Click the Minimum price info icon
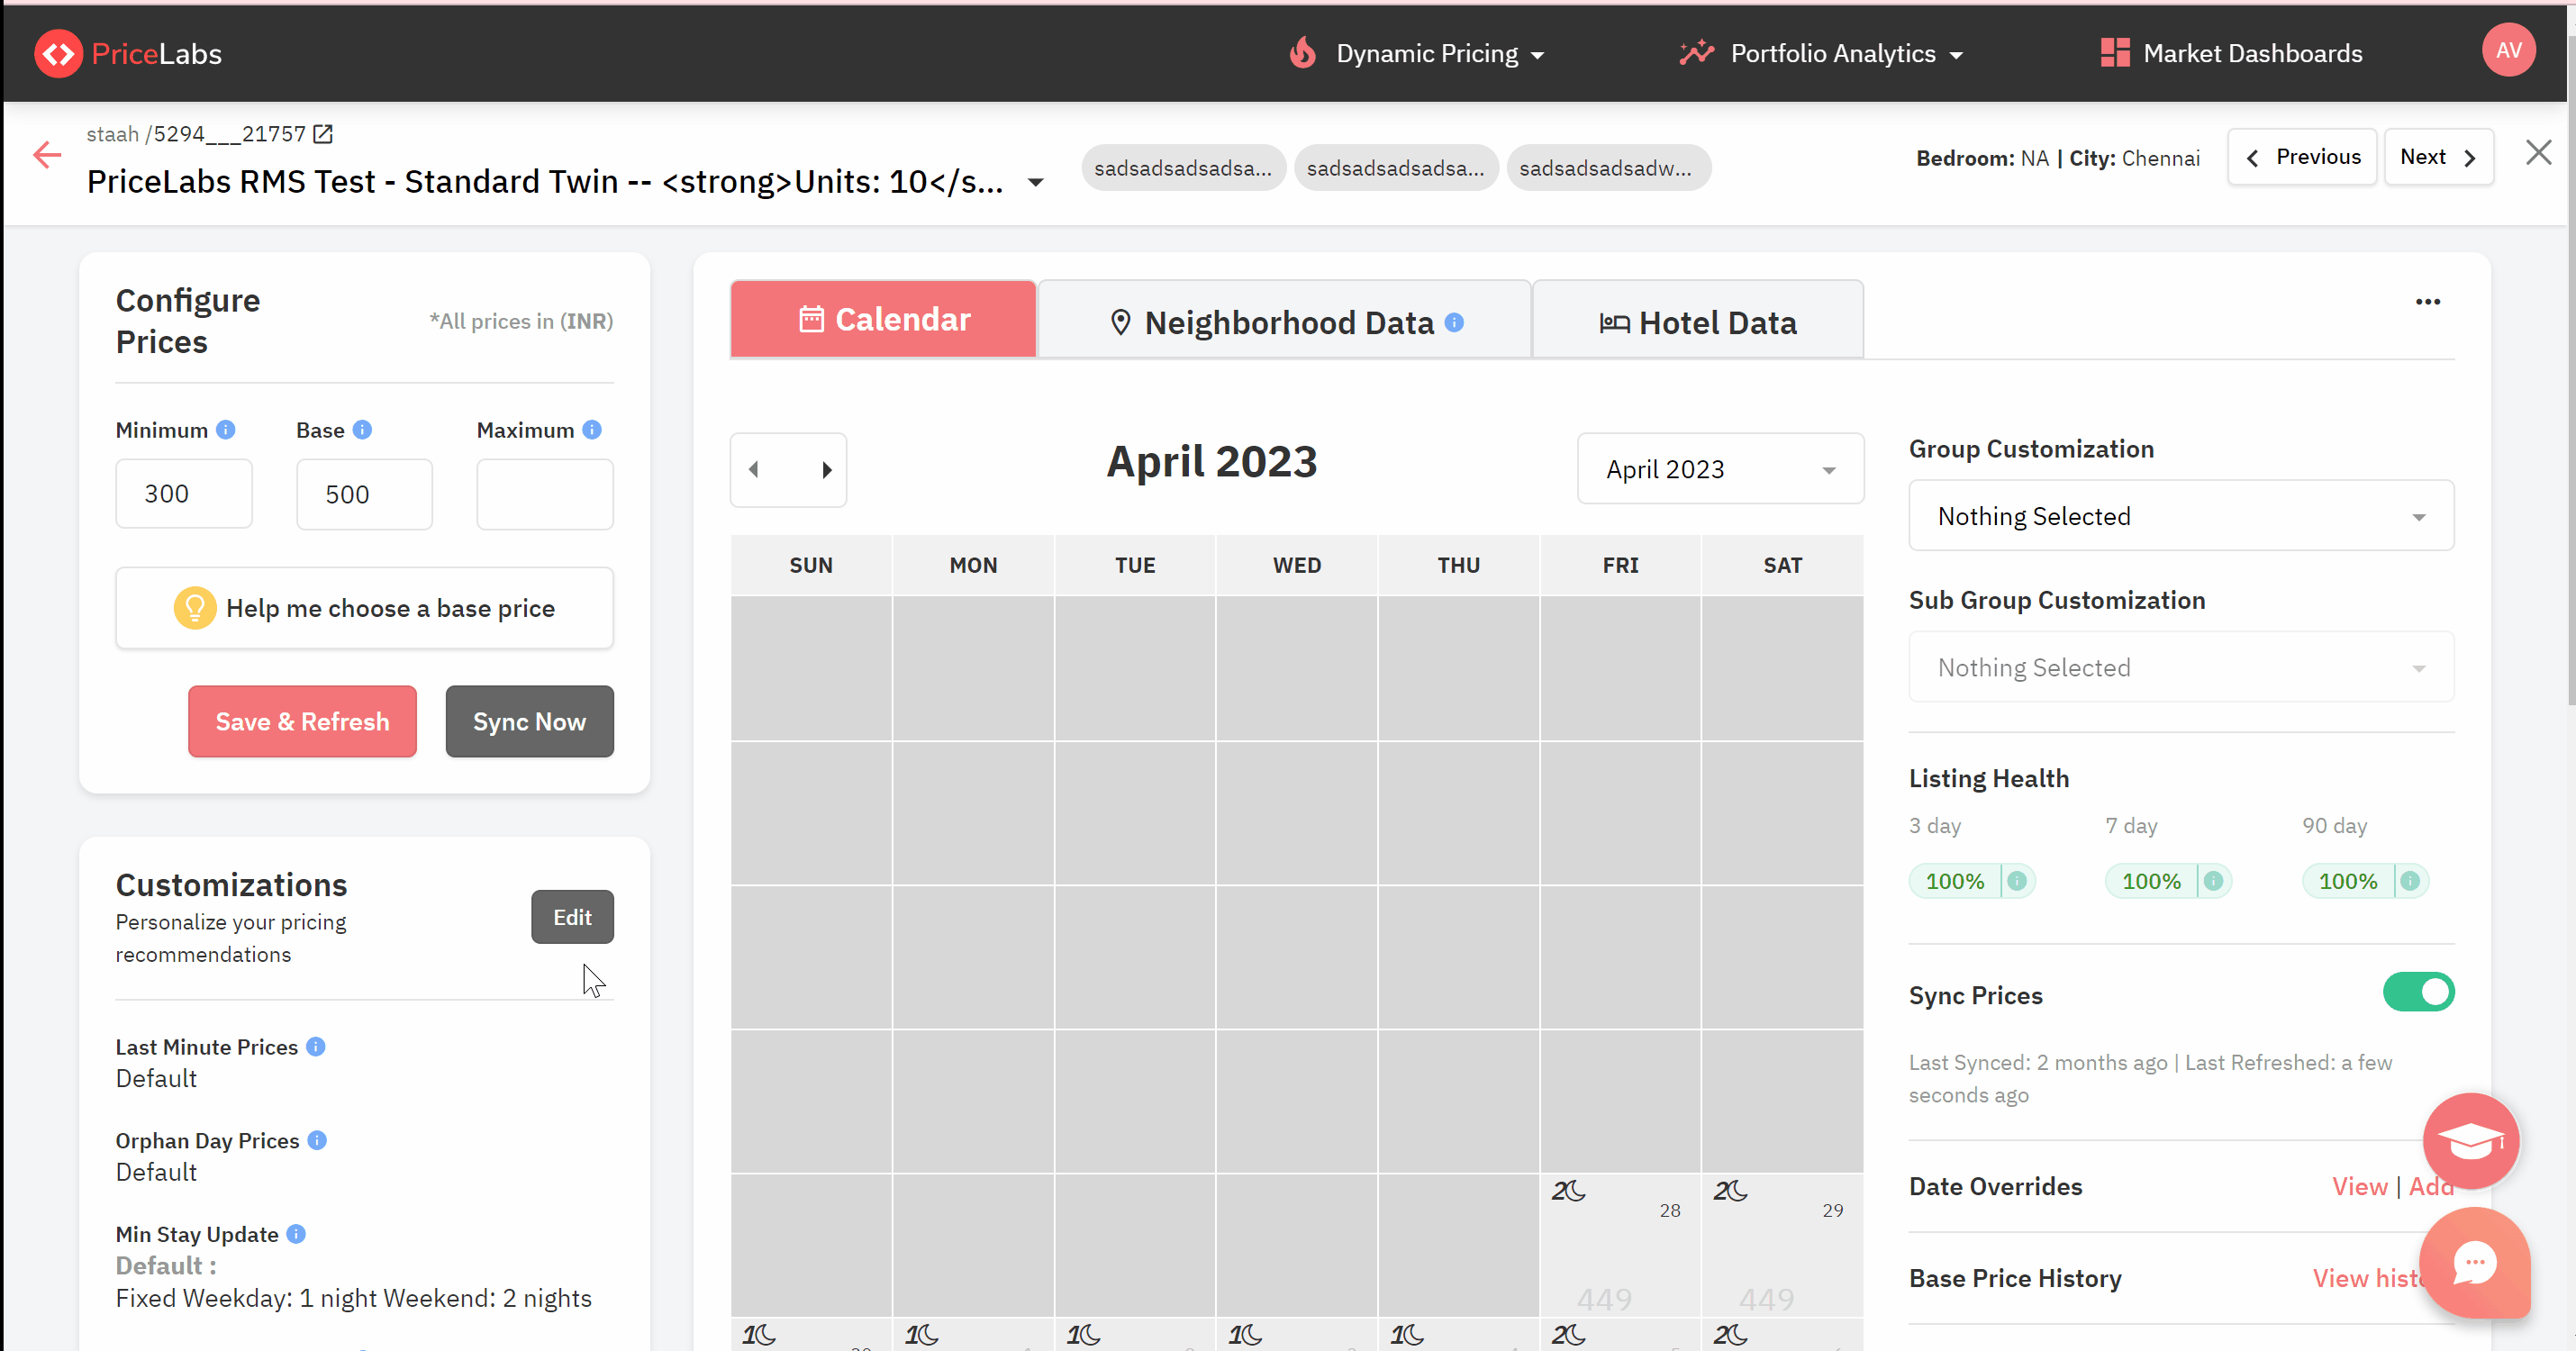 [226, 429]
